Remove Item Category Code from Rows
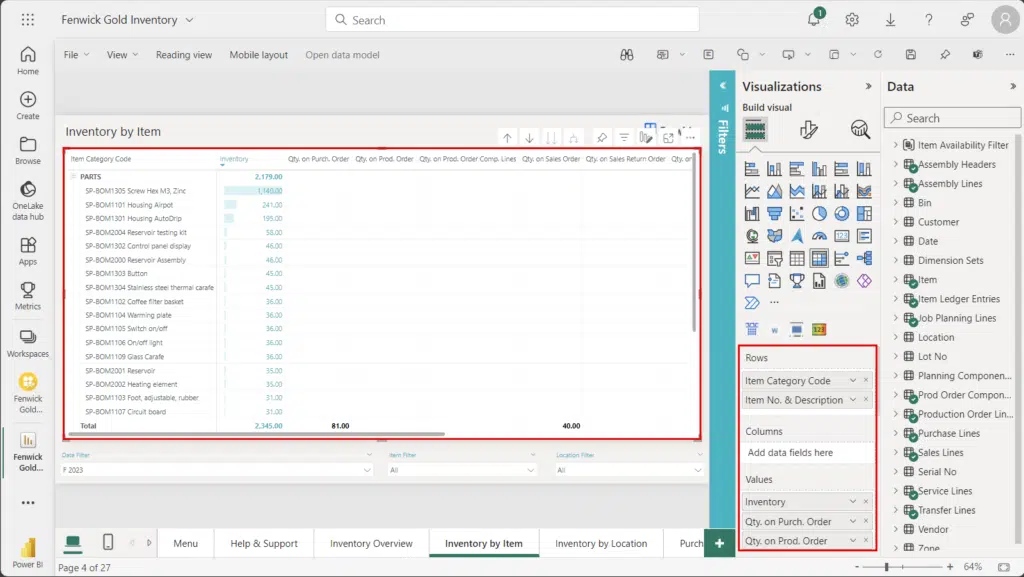Screen dimensions: 1024x577 (866, 381)
